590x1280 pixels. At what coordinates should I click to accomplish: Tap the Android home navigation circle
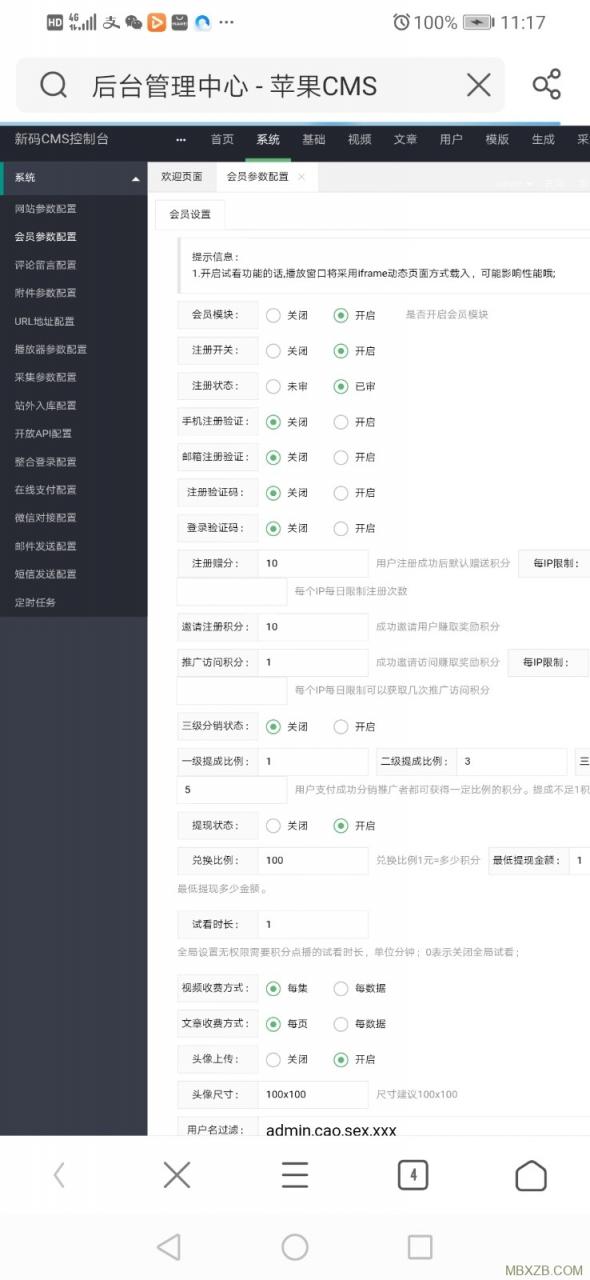click(295, 1247)
